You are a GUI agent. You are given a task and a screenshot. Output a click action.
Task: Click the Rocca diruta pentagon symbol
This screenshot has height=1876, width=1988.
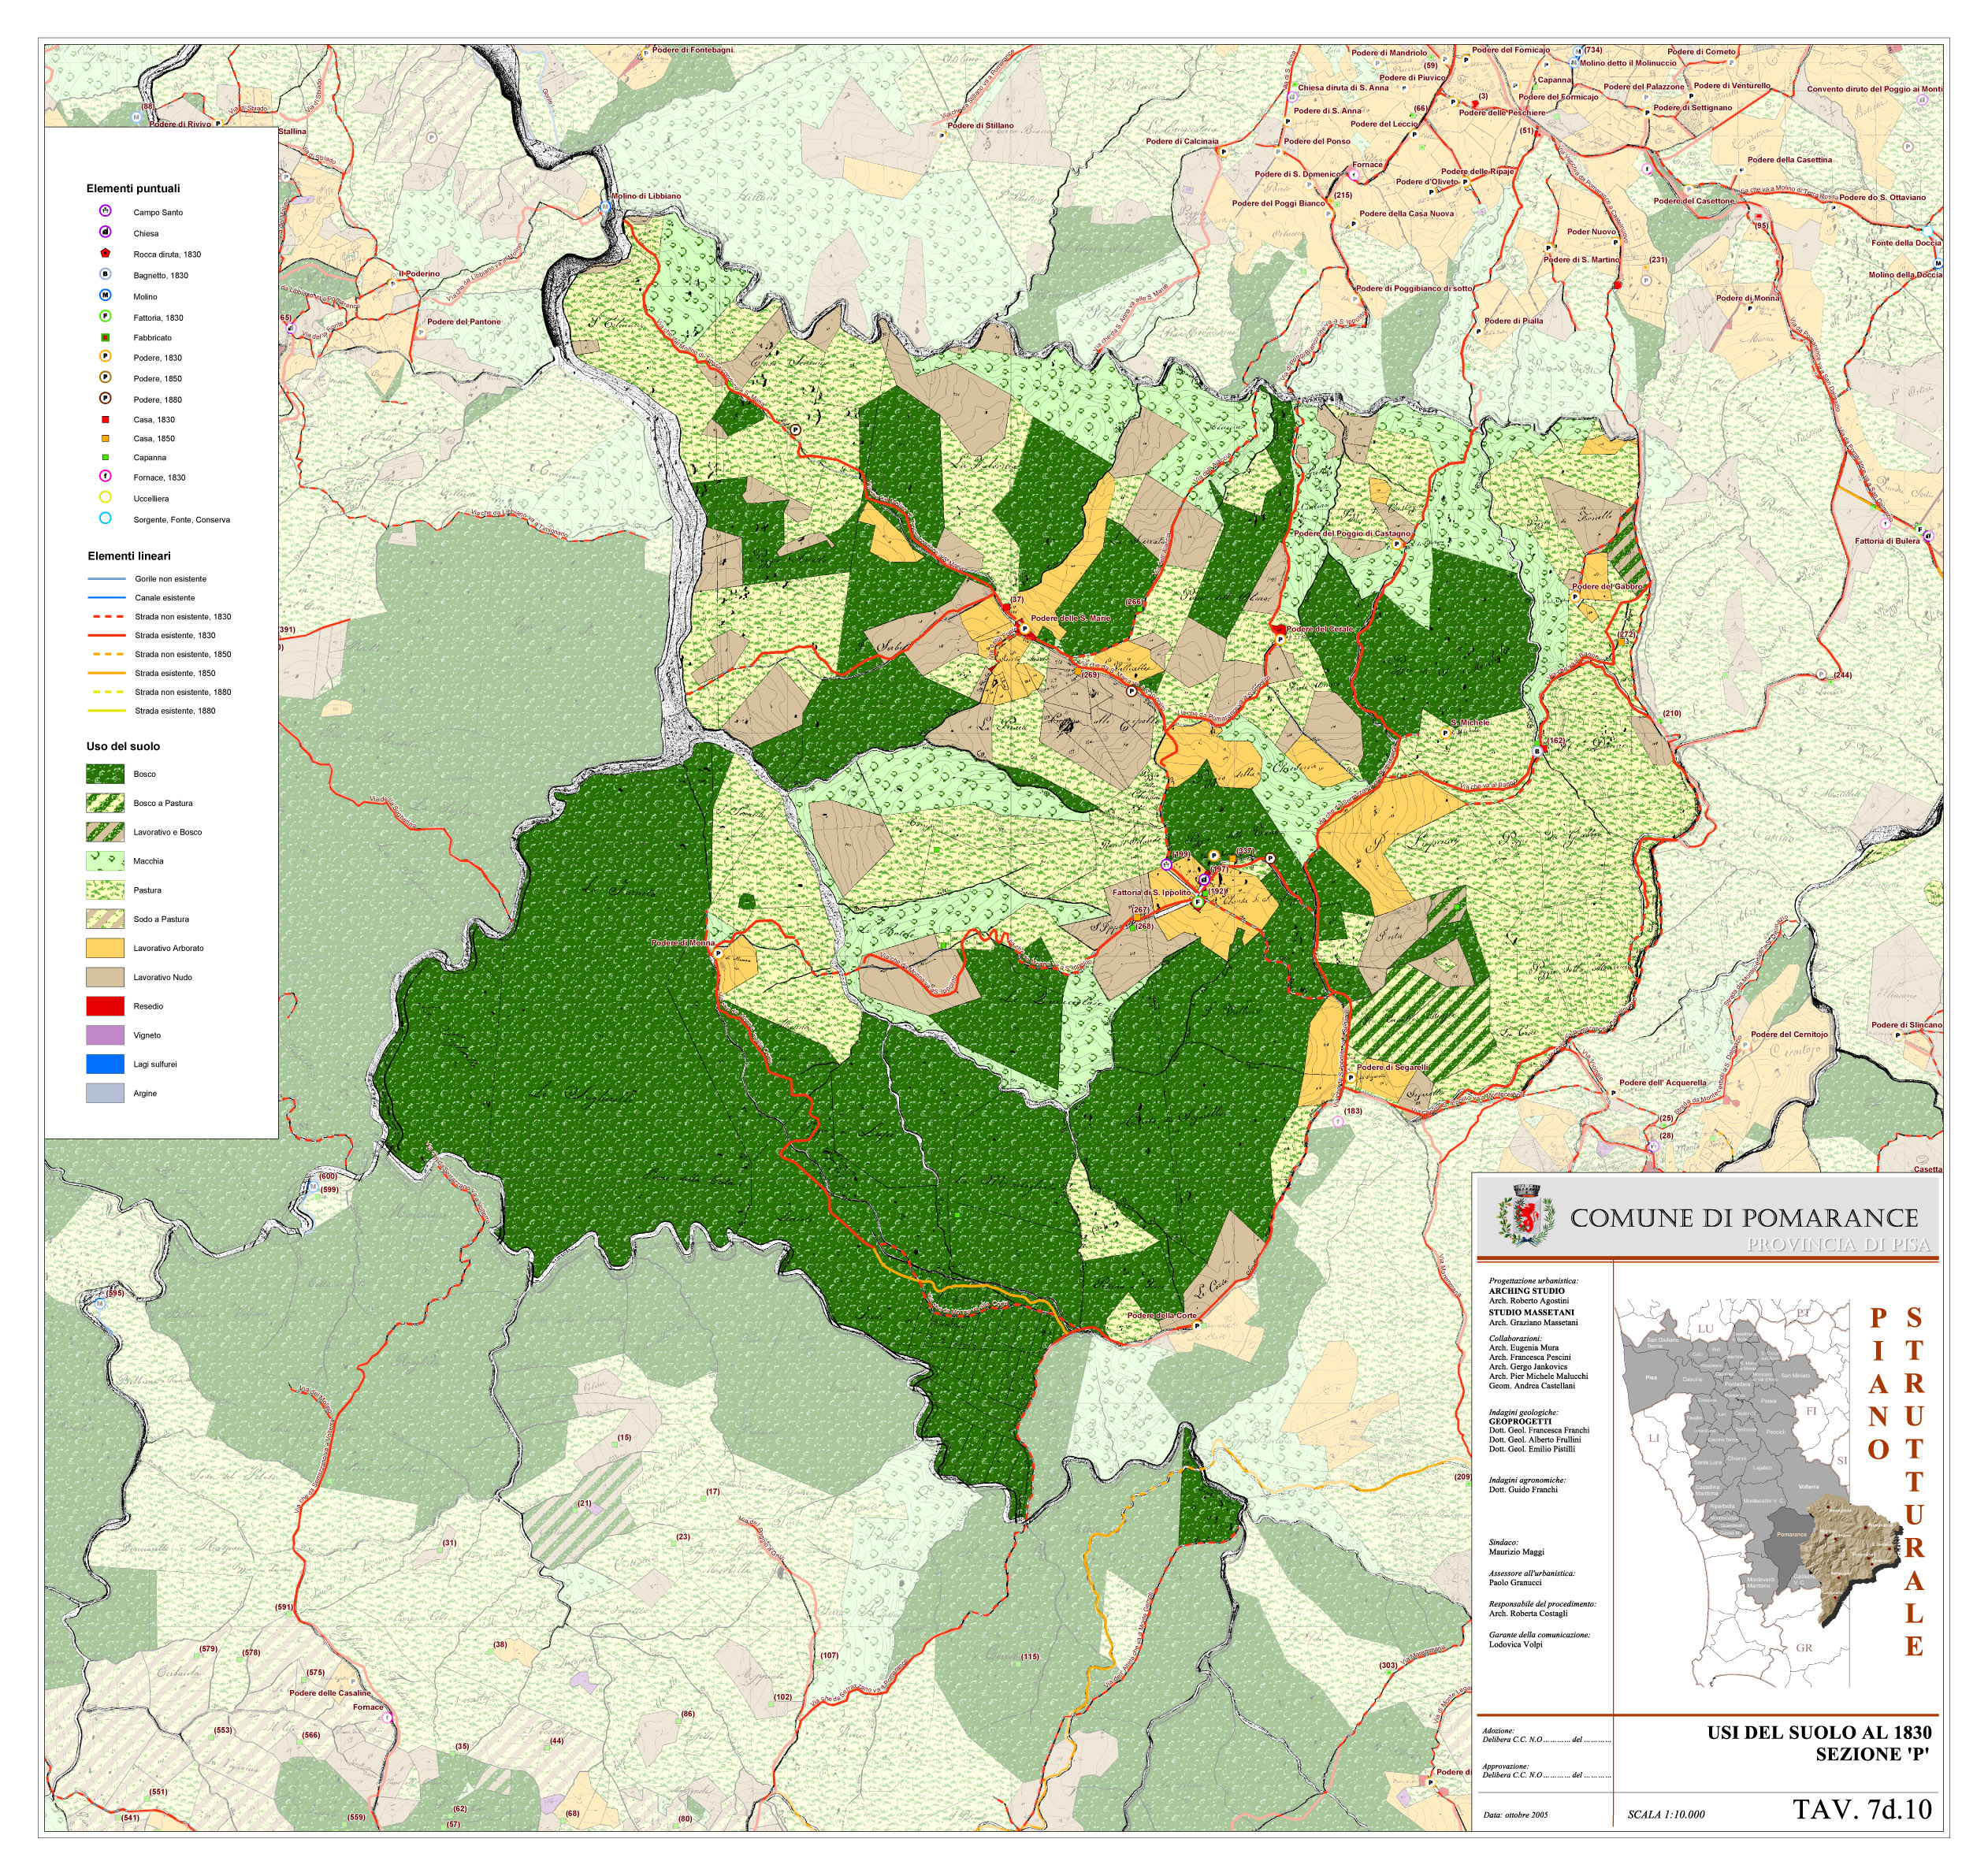(105, 253)
